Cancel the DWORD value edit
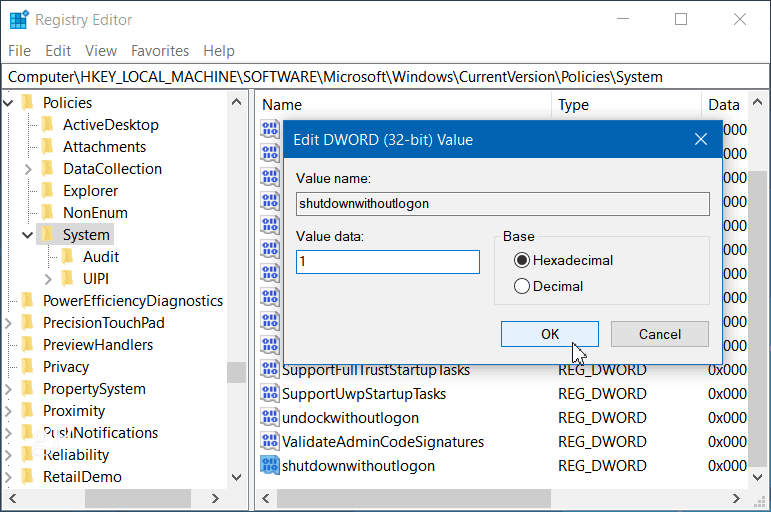The height and width of the screenshot is (512, 771). point(660,334)
